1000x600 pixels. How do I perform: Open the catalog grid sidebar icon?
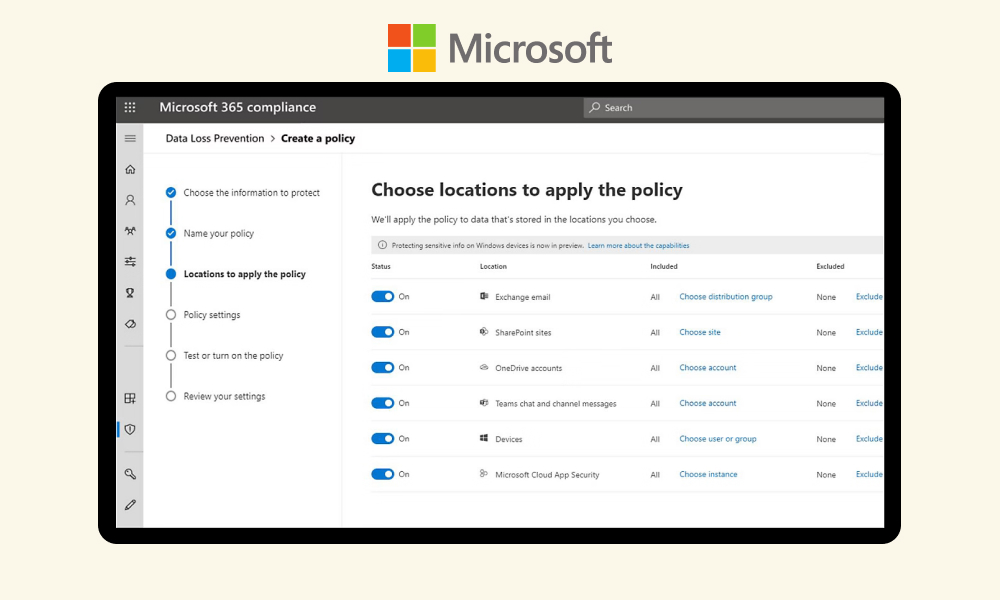130,399
